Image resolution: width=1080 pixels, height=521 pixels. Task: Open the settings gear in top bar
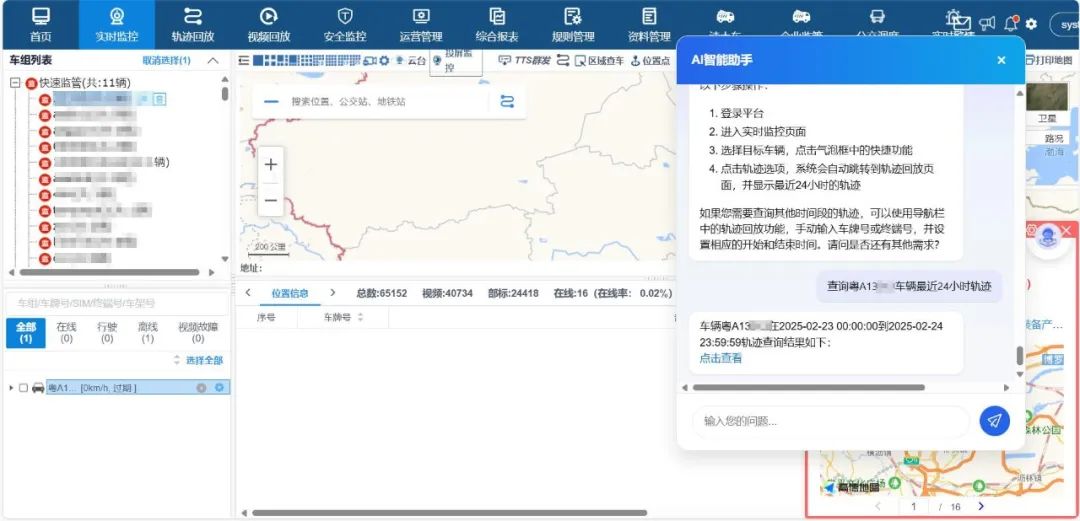coord(1031,24)
